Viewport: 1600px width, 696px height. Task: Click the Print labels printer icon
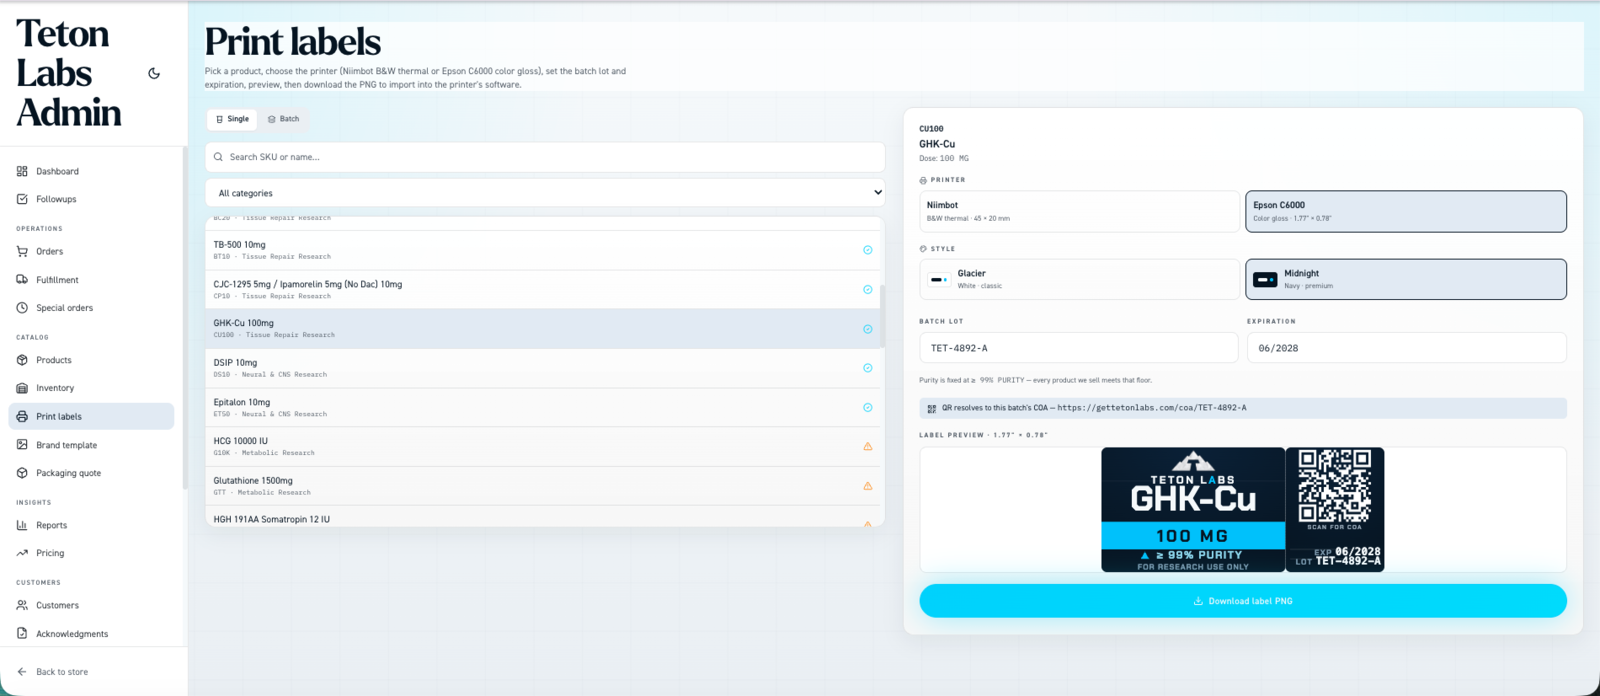[22, 416]
